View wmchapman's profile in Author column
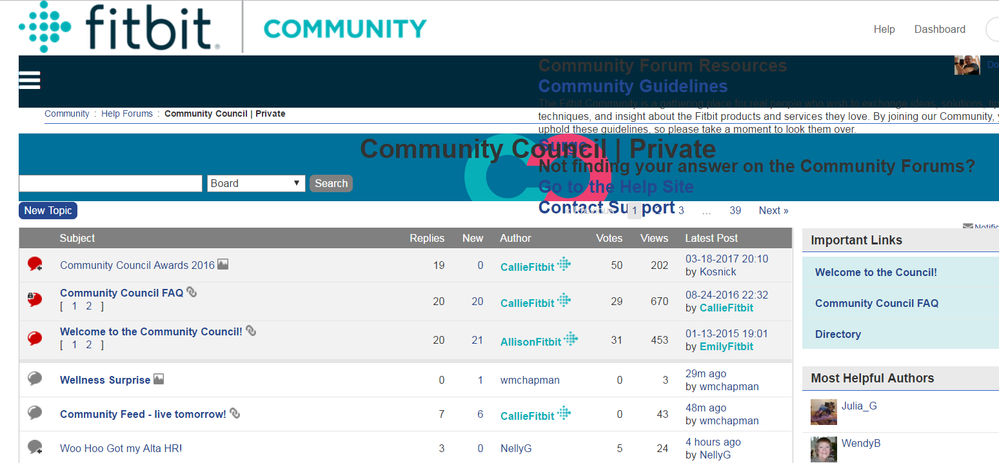999x463 pixels. (530, 380)
